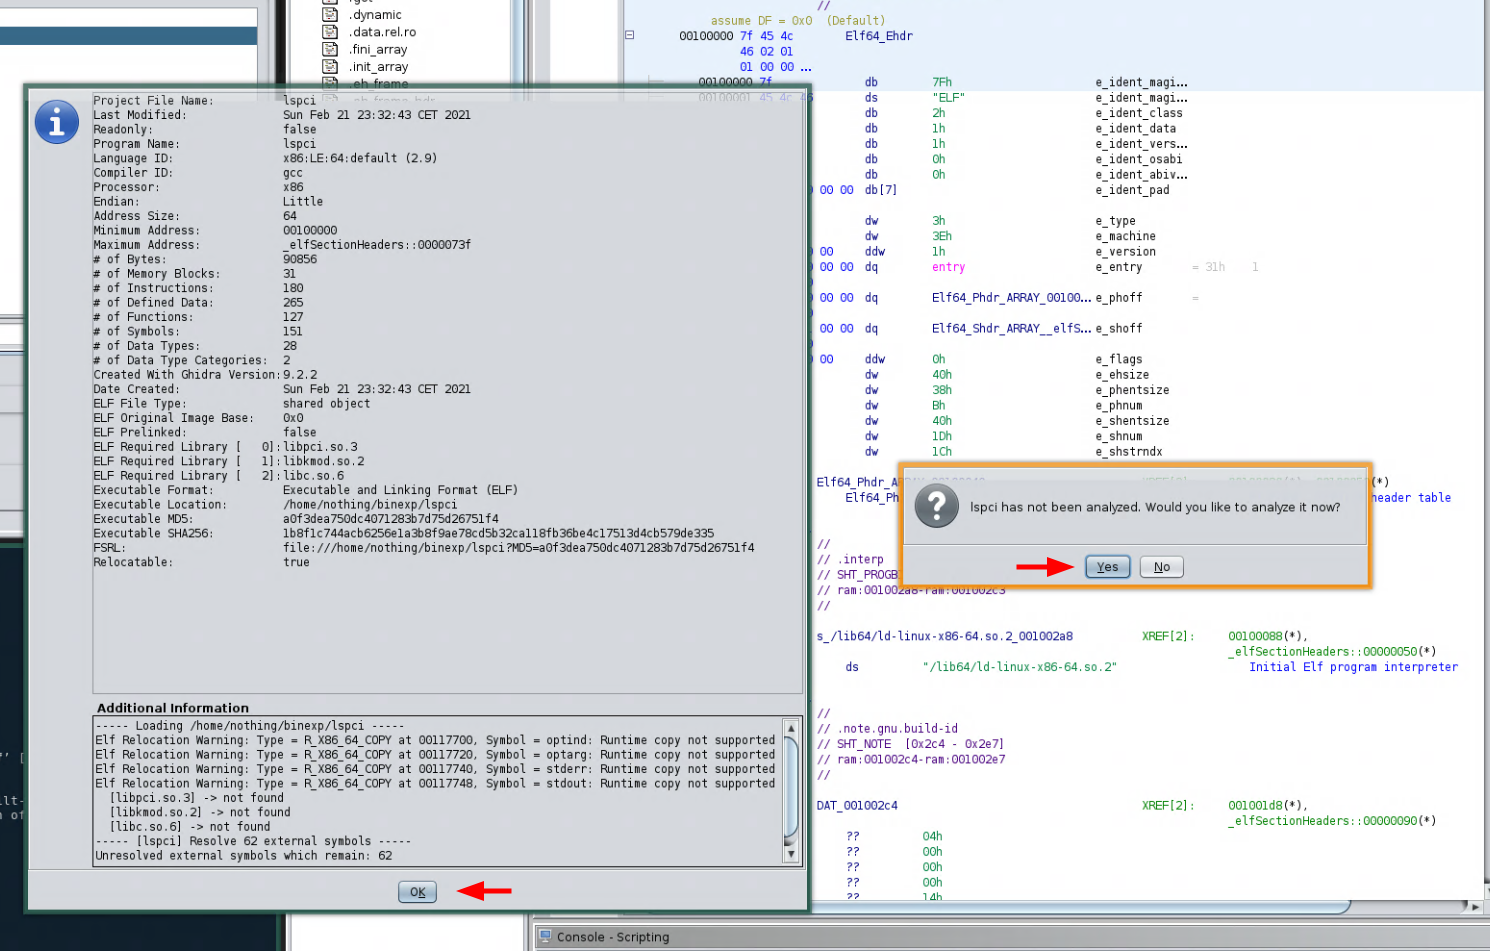
Task: Click 'lspci has not been analyzed' message text
Action: point(1155,508)
